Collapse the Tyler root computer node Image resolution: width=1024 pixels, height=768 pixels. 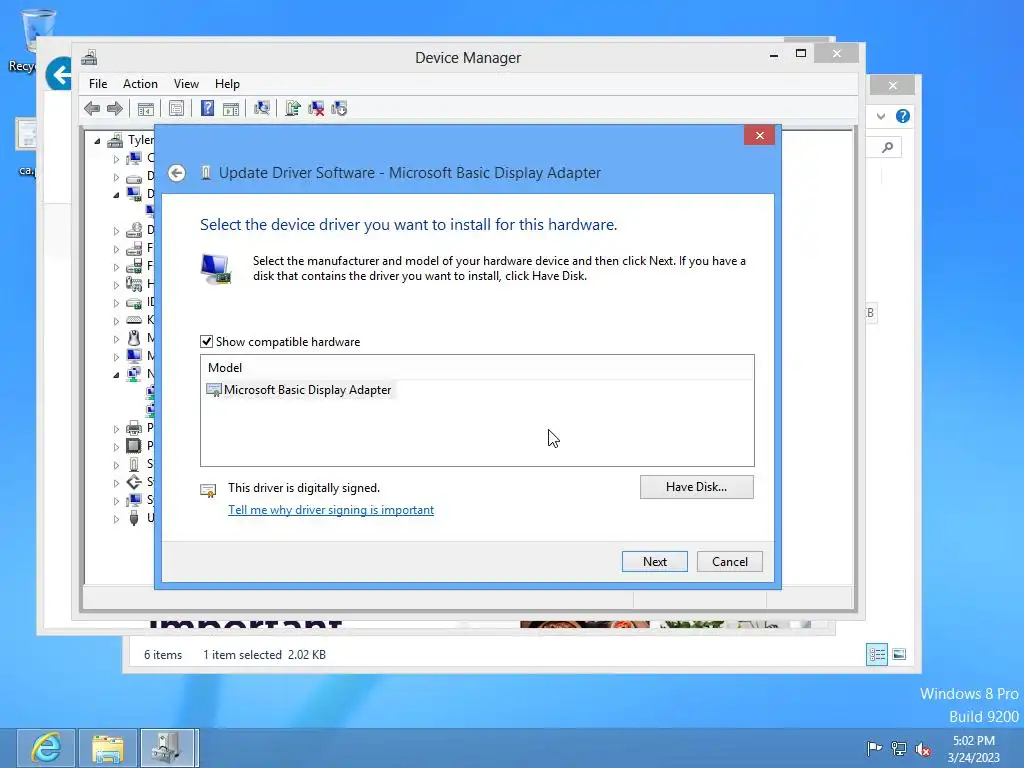pyautogui.click(x=97, y=140)
